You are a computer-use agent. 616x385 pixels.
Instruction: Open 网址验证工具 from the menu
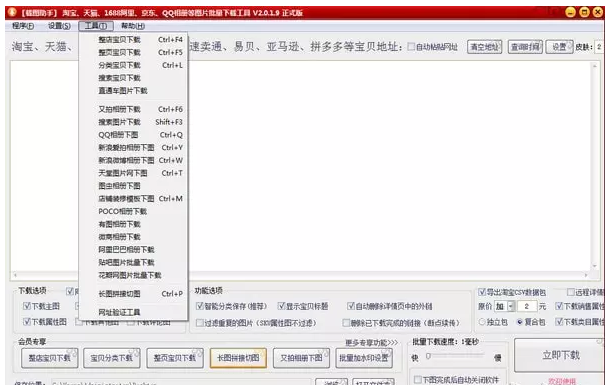pos(133,312)
